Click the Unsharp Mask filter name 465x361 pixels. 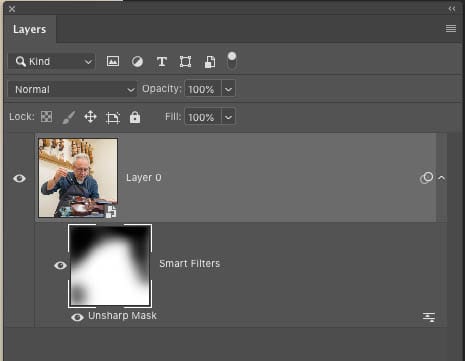tap(122, 316)
